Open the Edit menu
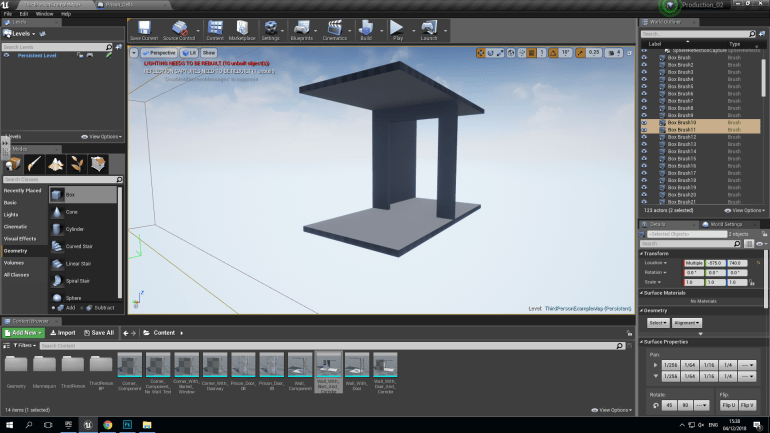This screenshot has width=770, height=433. (x=24, y=14)
